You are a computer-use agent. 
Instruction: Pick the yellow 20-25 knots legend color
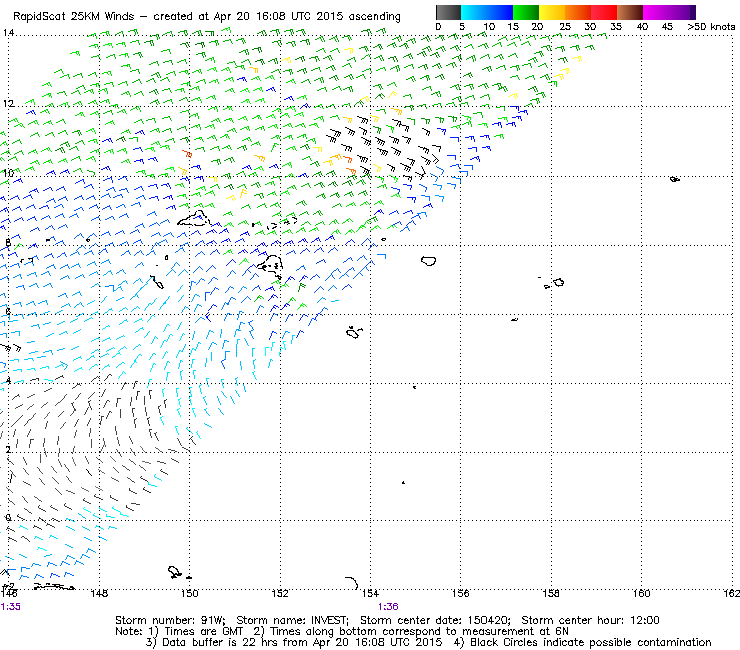coord(552,12)
